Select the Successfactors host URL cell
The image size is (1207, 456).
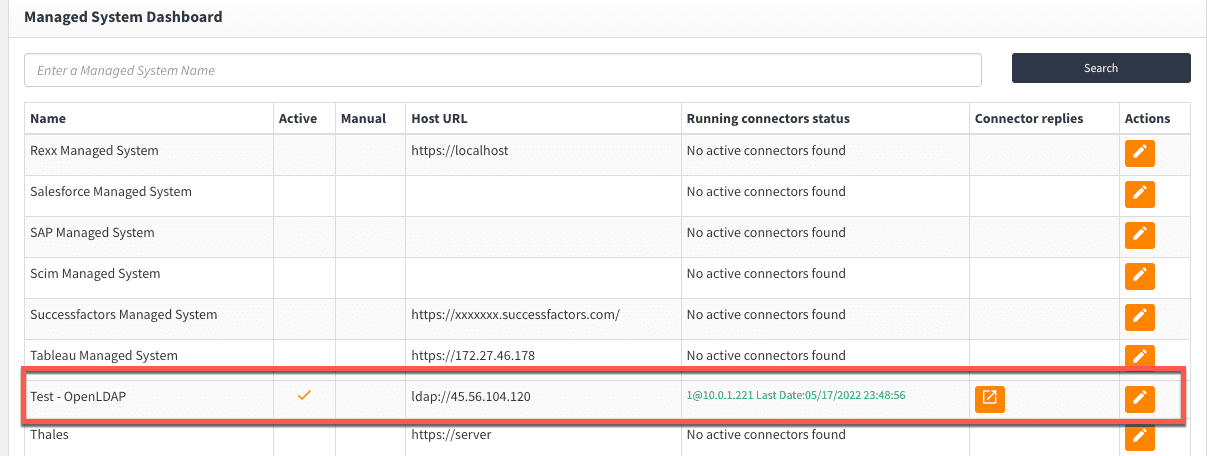tap(515, 315)
